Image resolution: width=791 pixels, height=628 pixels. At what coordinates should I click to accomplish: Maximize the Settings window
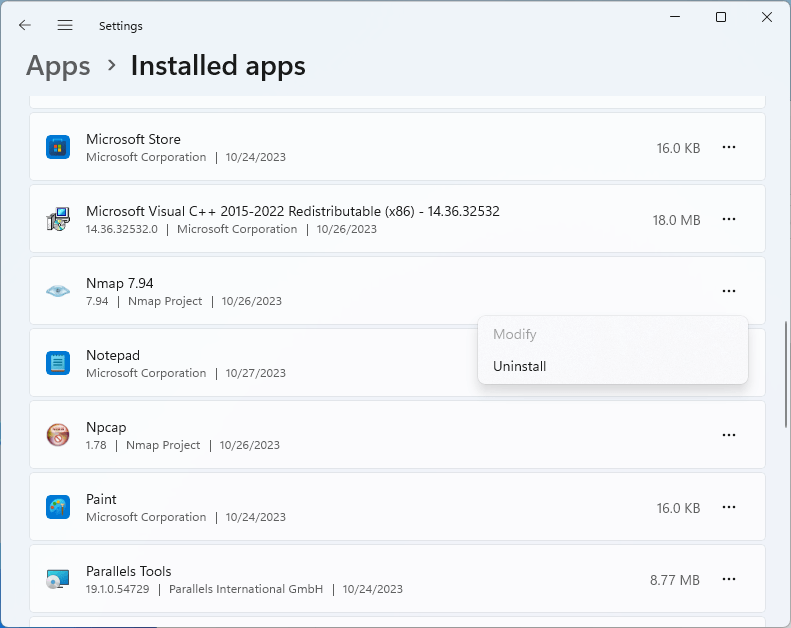[x=721, y=17]
